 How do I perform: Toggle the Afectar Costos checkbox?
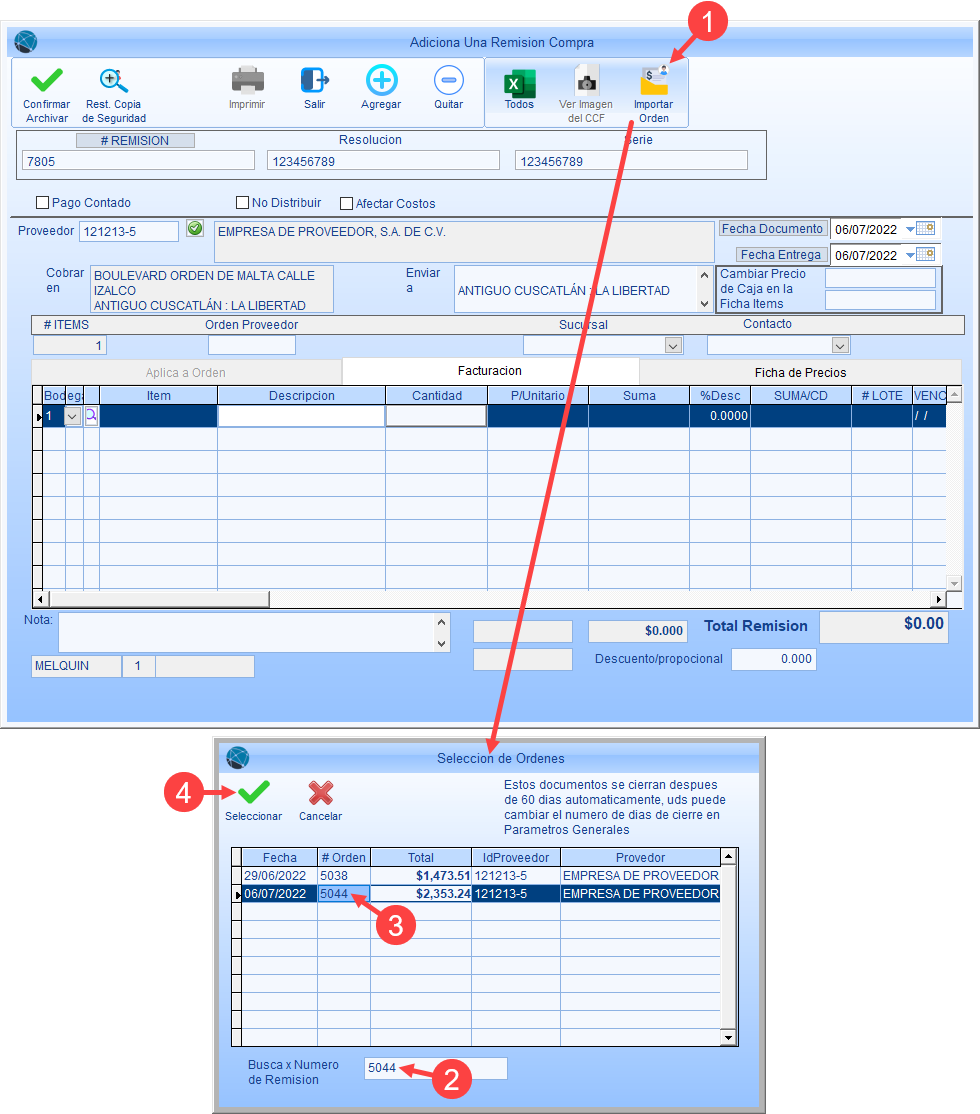(347, 203)
